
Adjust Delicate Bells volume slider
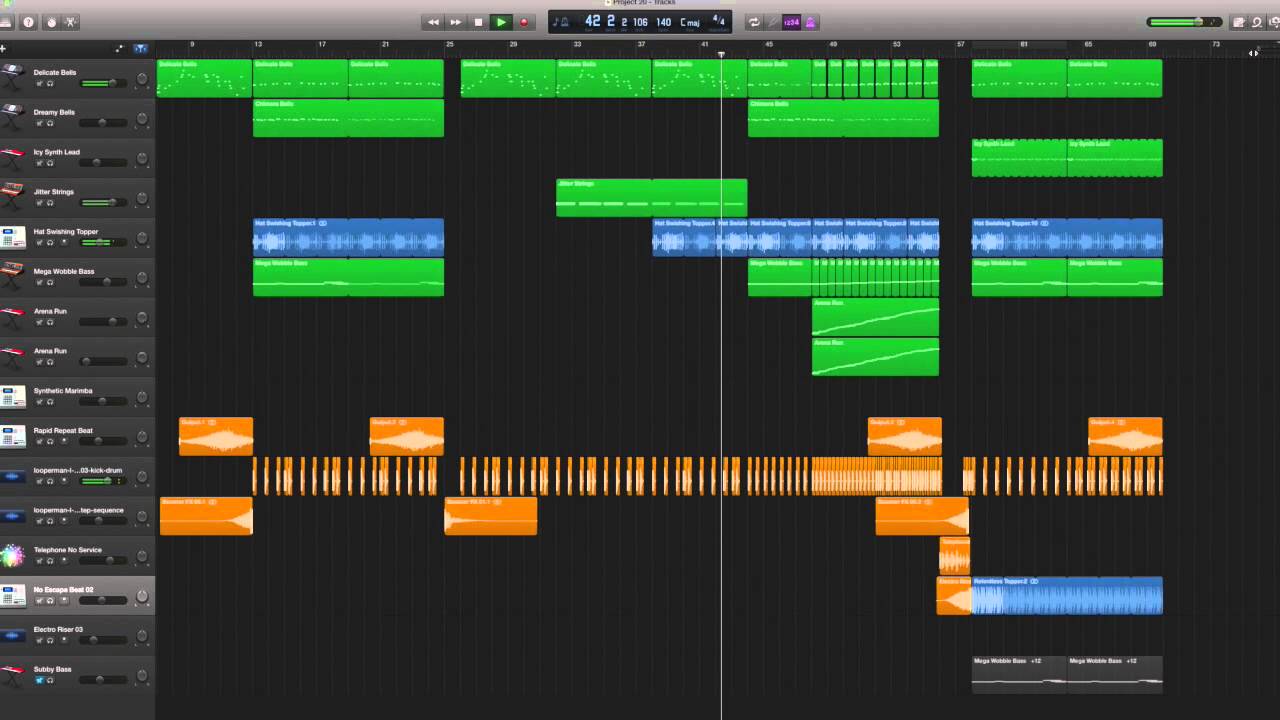point(103,83)
